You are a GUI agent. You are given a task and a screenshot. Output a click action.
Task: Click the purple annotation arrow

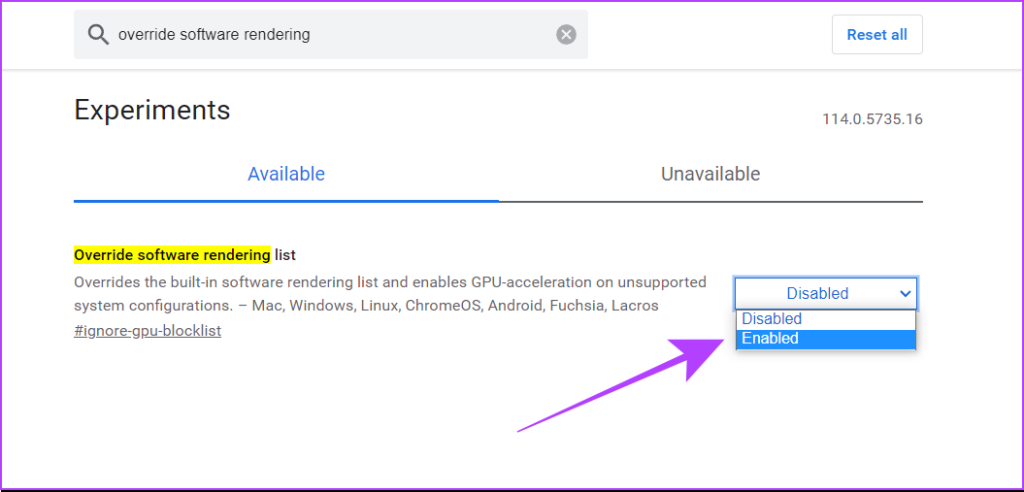click(620, 385)
